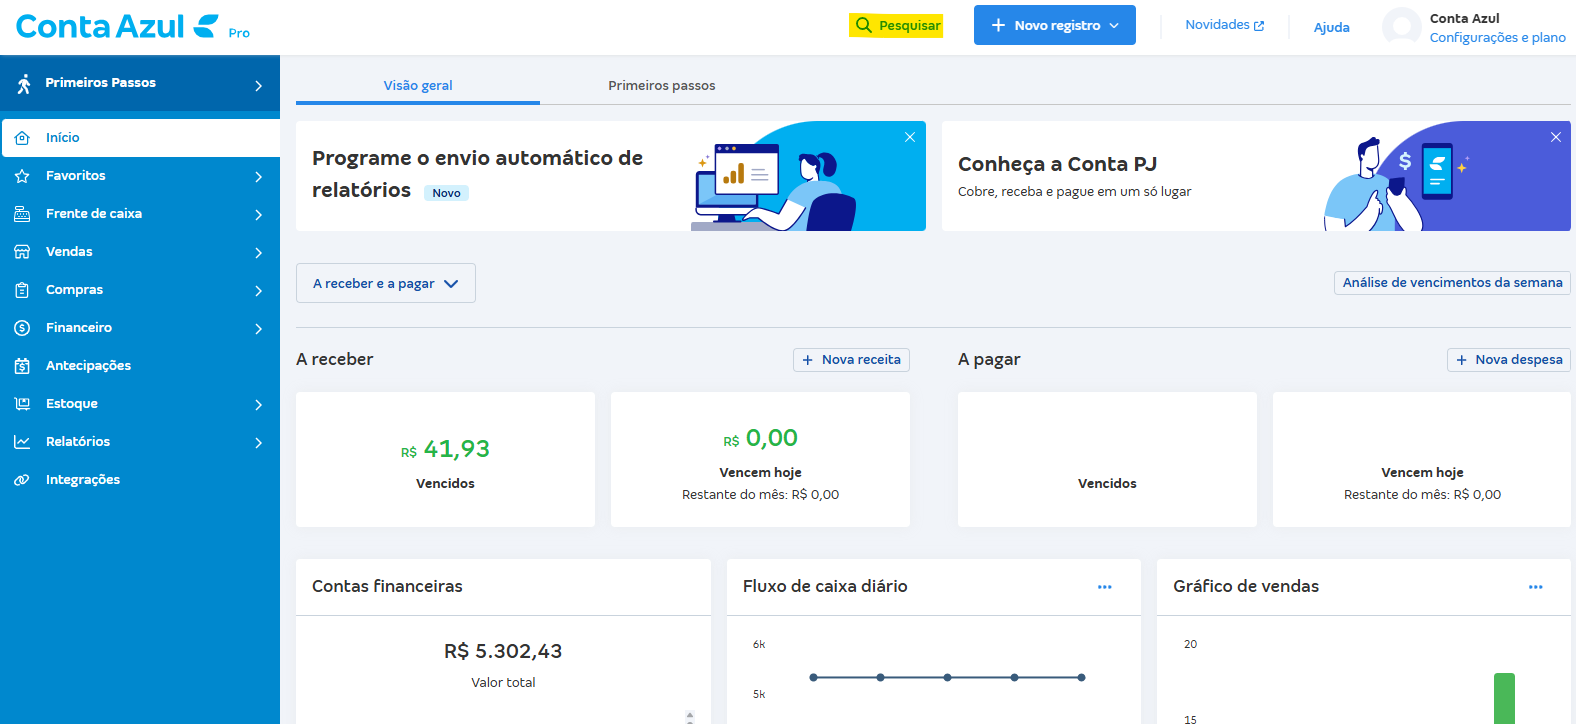The height and width of the screenshot is (724, 1576).
Task: Expand the Vendas submenu chevron
Action: click(x=258, y=253)
